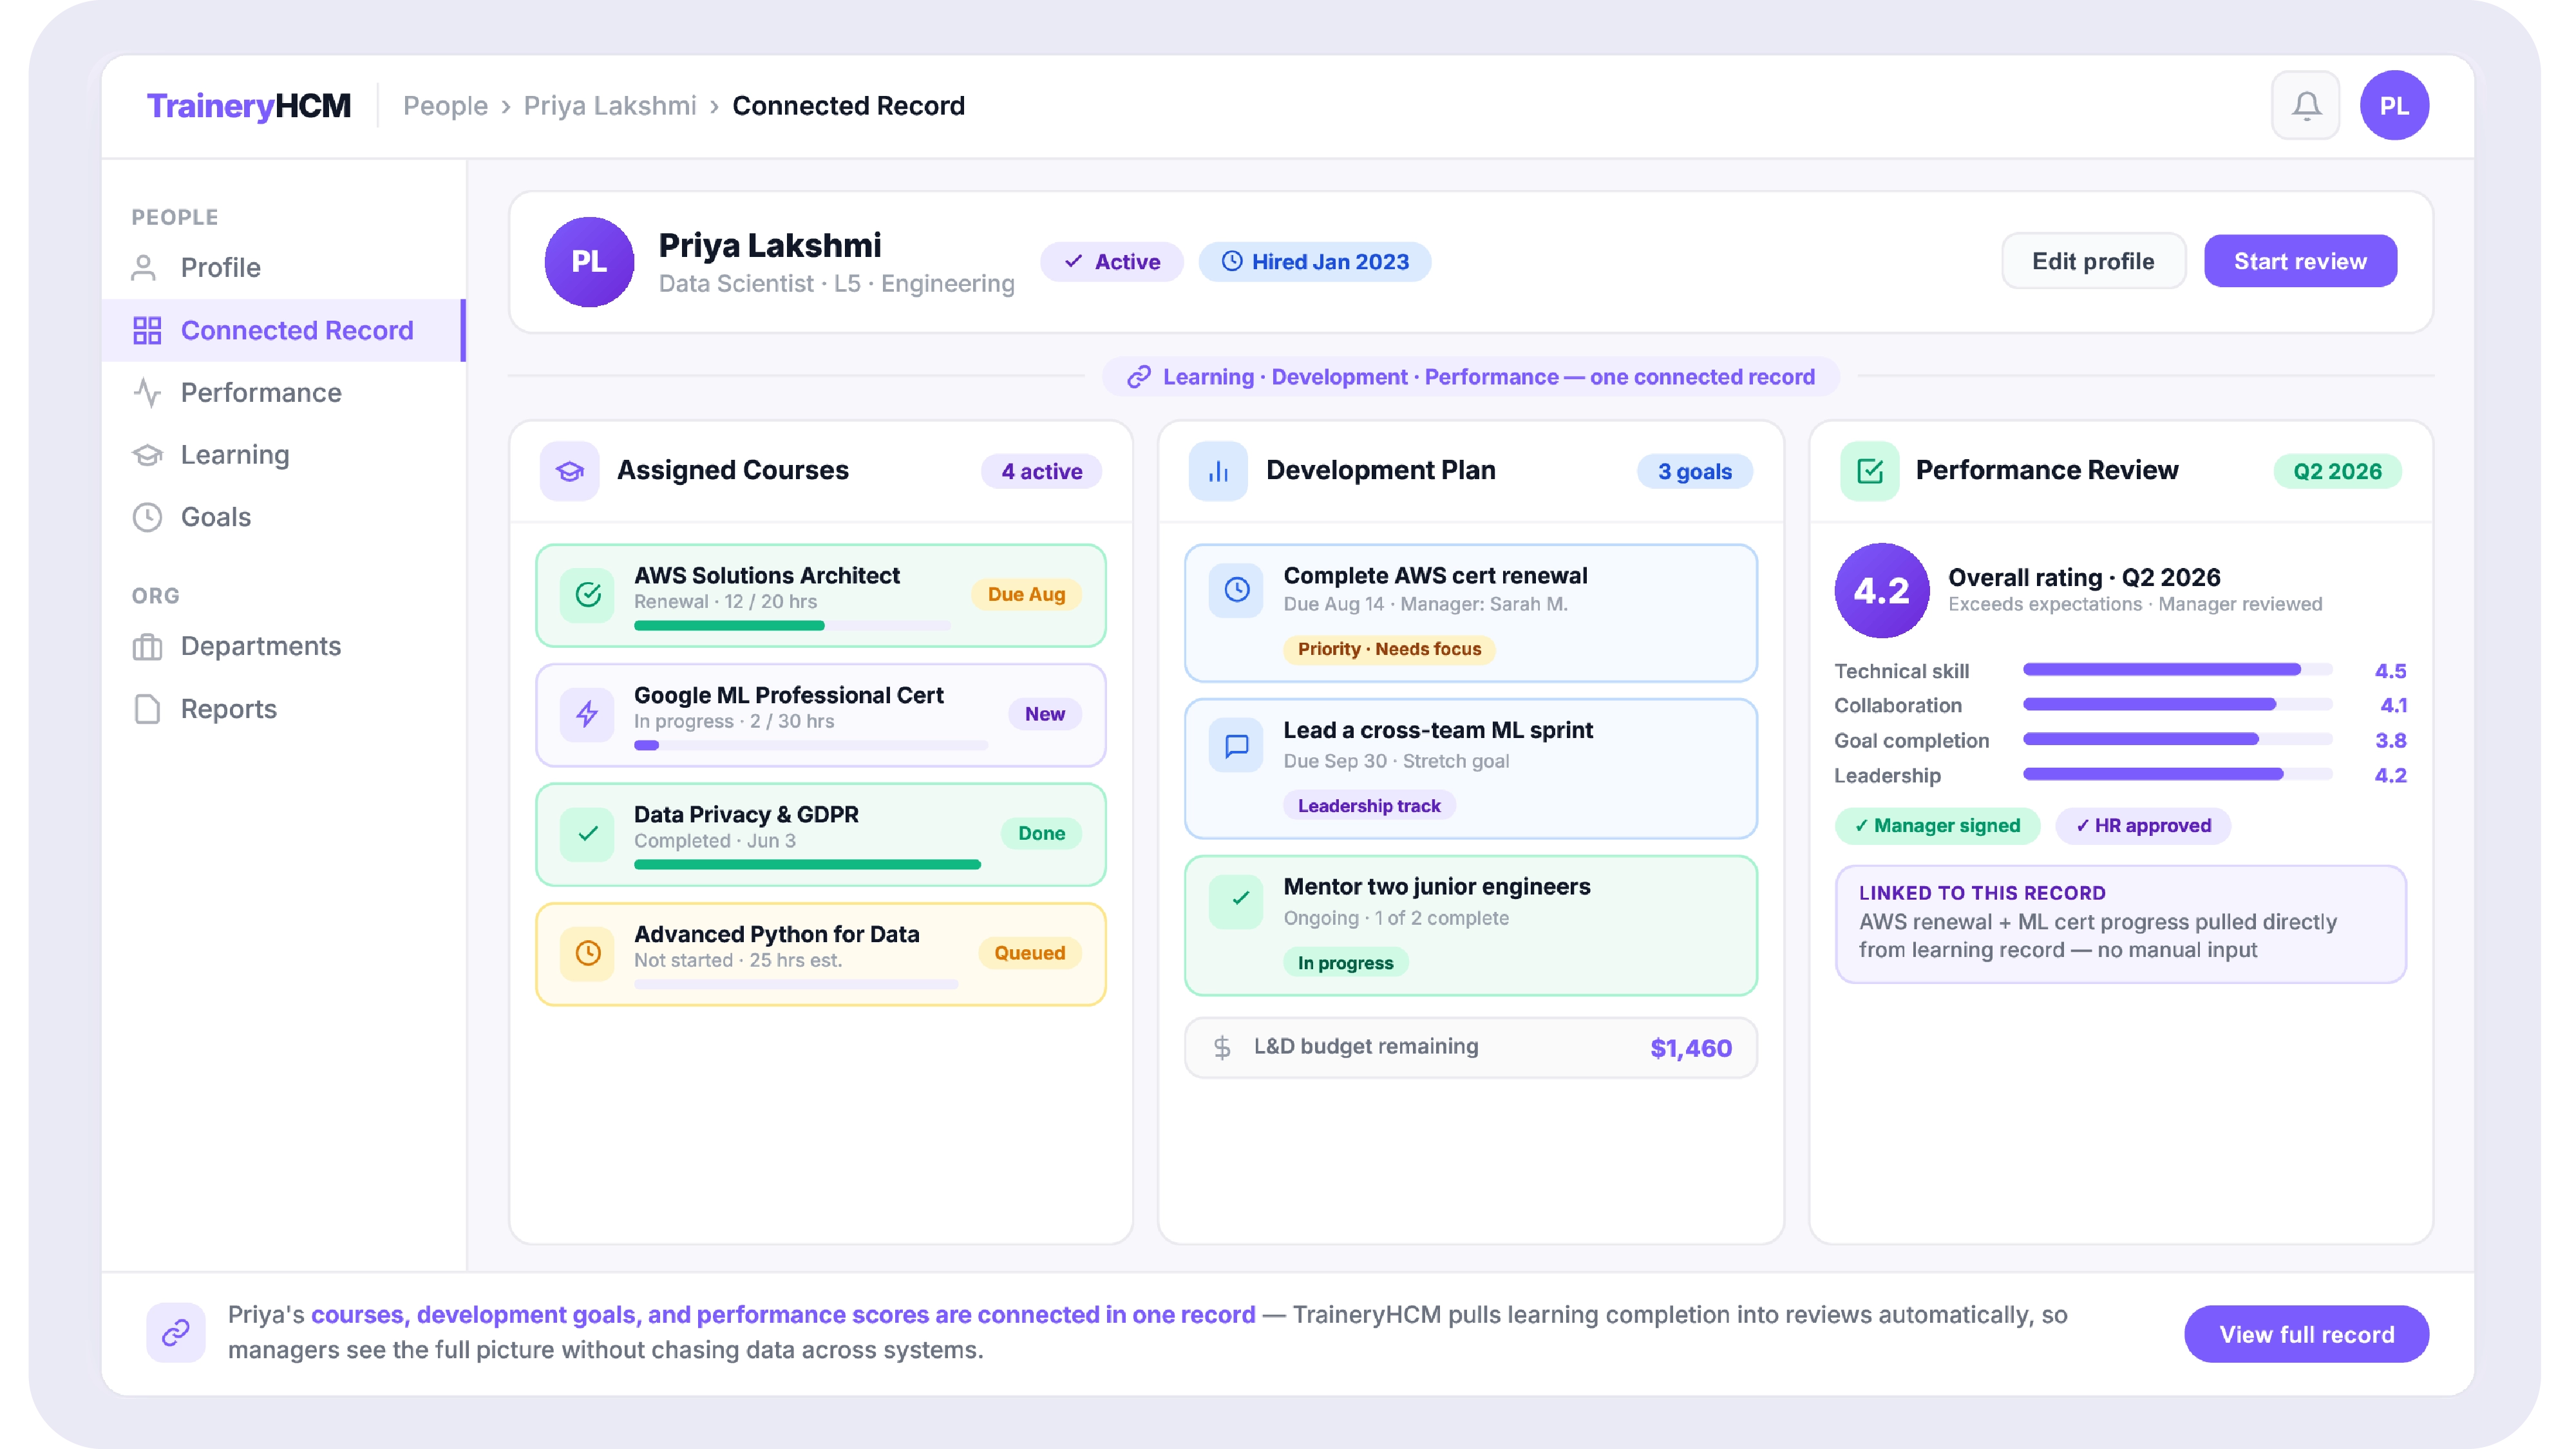2576x1449 pixels.
Task: Click the highlighted connected-record link in footer
Action: tap(783, 1314)
